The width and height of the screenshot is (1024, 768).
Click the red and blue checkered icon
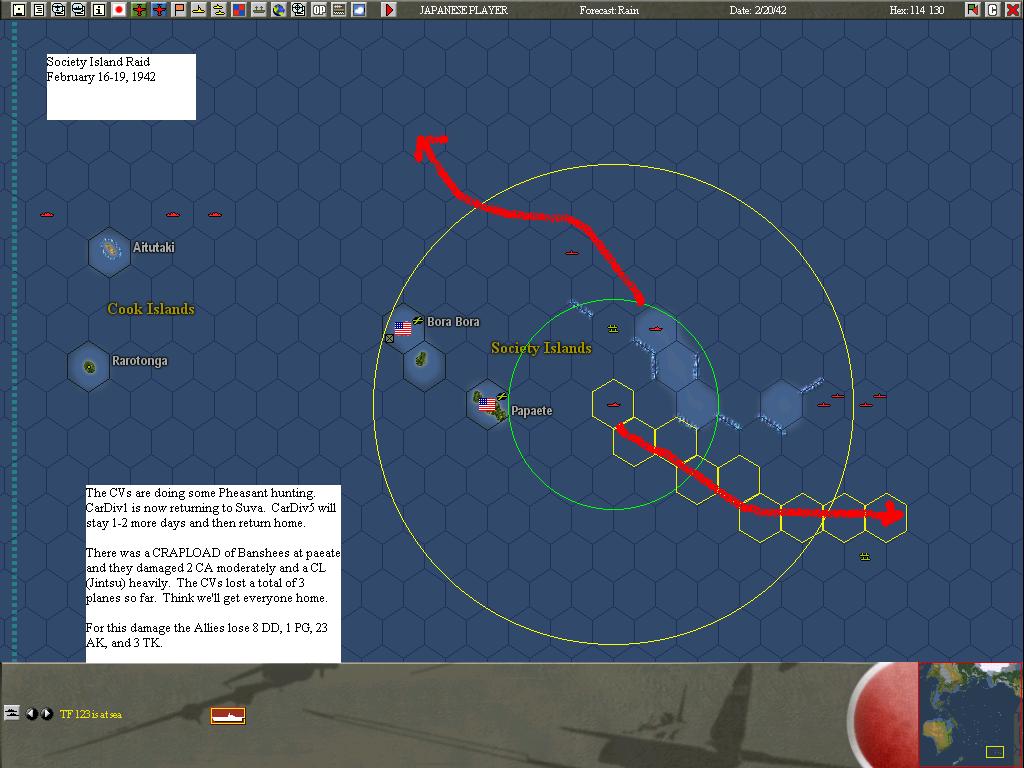click(x=239, y=10)
